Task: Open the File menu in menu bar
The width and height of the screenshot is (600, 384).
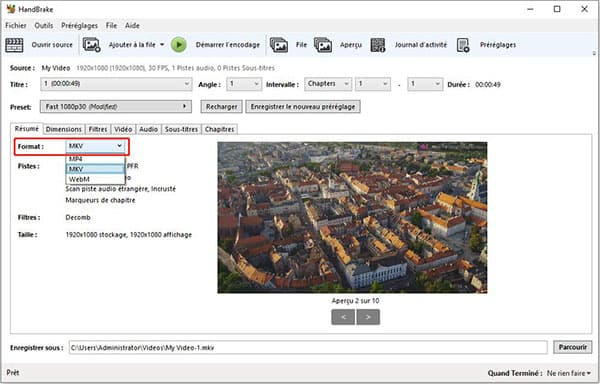Action: point(111,26)
